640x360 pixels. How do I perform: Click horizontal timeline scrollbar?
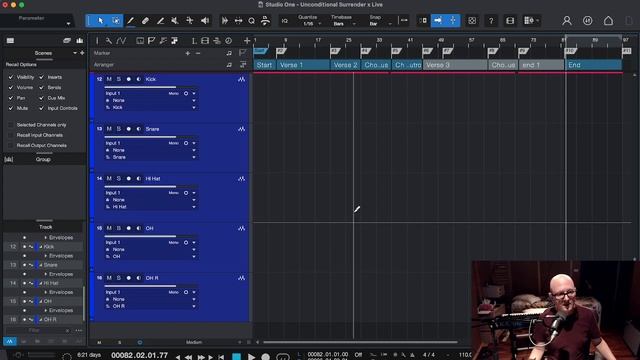360,342
